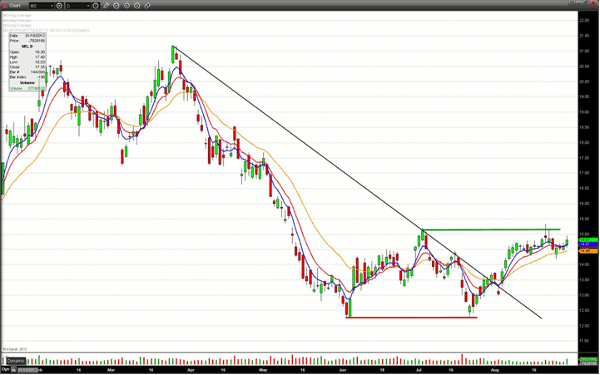Click the 22.00 label on price axis
Image resolution: width=600 pixels, height=375 pixels.
coord(584,20)
